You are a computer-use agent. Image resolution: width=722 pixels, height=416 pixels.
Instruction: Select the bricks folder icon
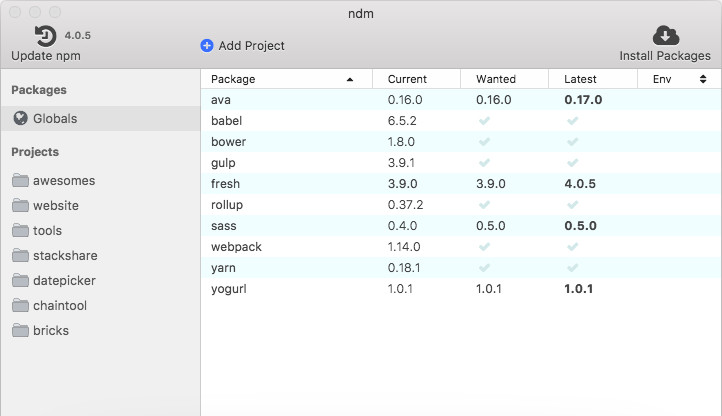(21, 331)
